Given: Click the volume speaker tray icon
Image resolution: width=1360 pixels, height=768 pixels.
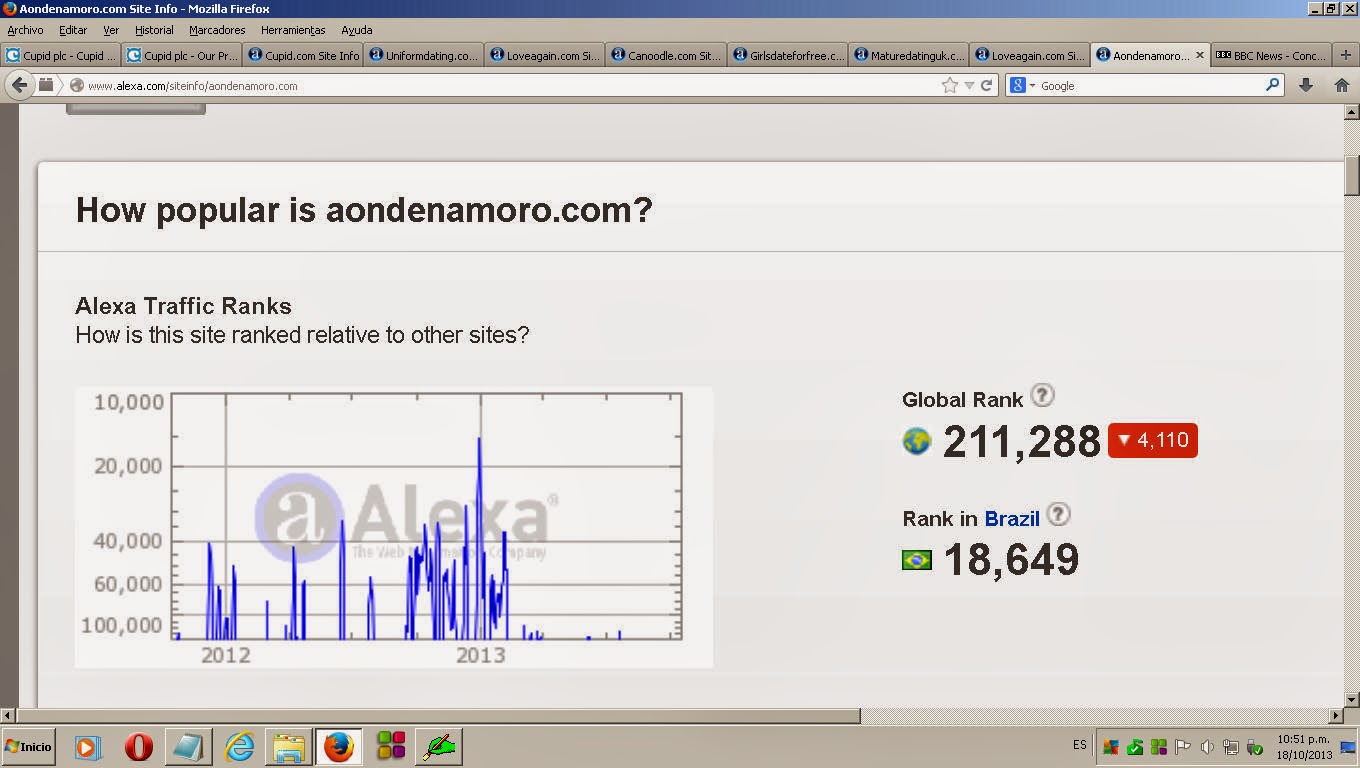Looking at the screenshot, I should (x=1207, y=747).
